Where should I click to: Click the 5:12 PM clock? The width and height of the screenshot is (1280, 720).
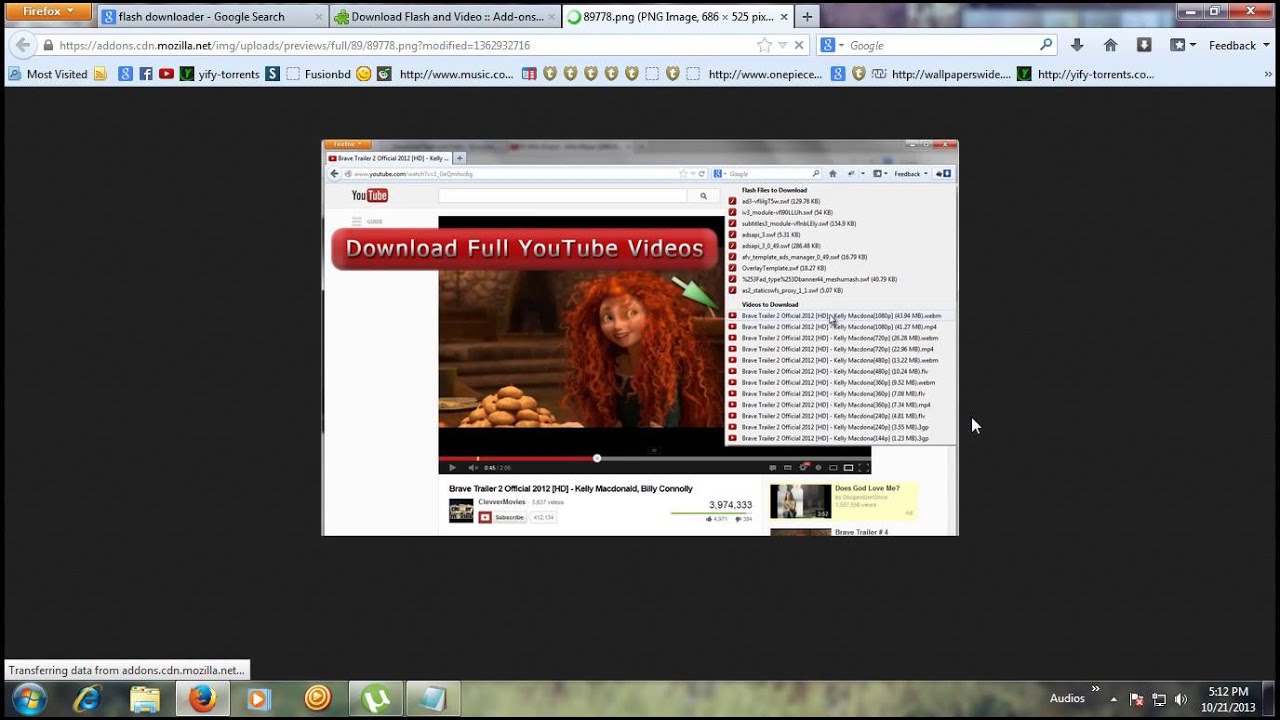point(1228,691)
